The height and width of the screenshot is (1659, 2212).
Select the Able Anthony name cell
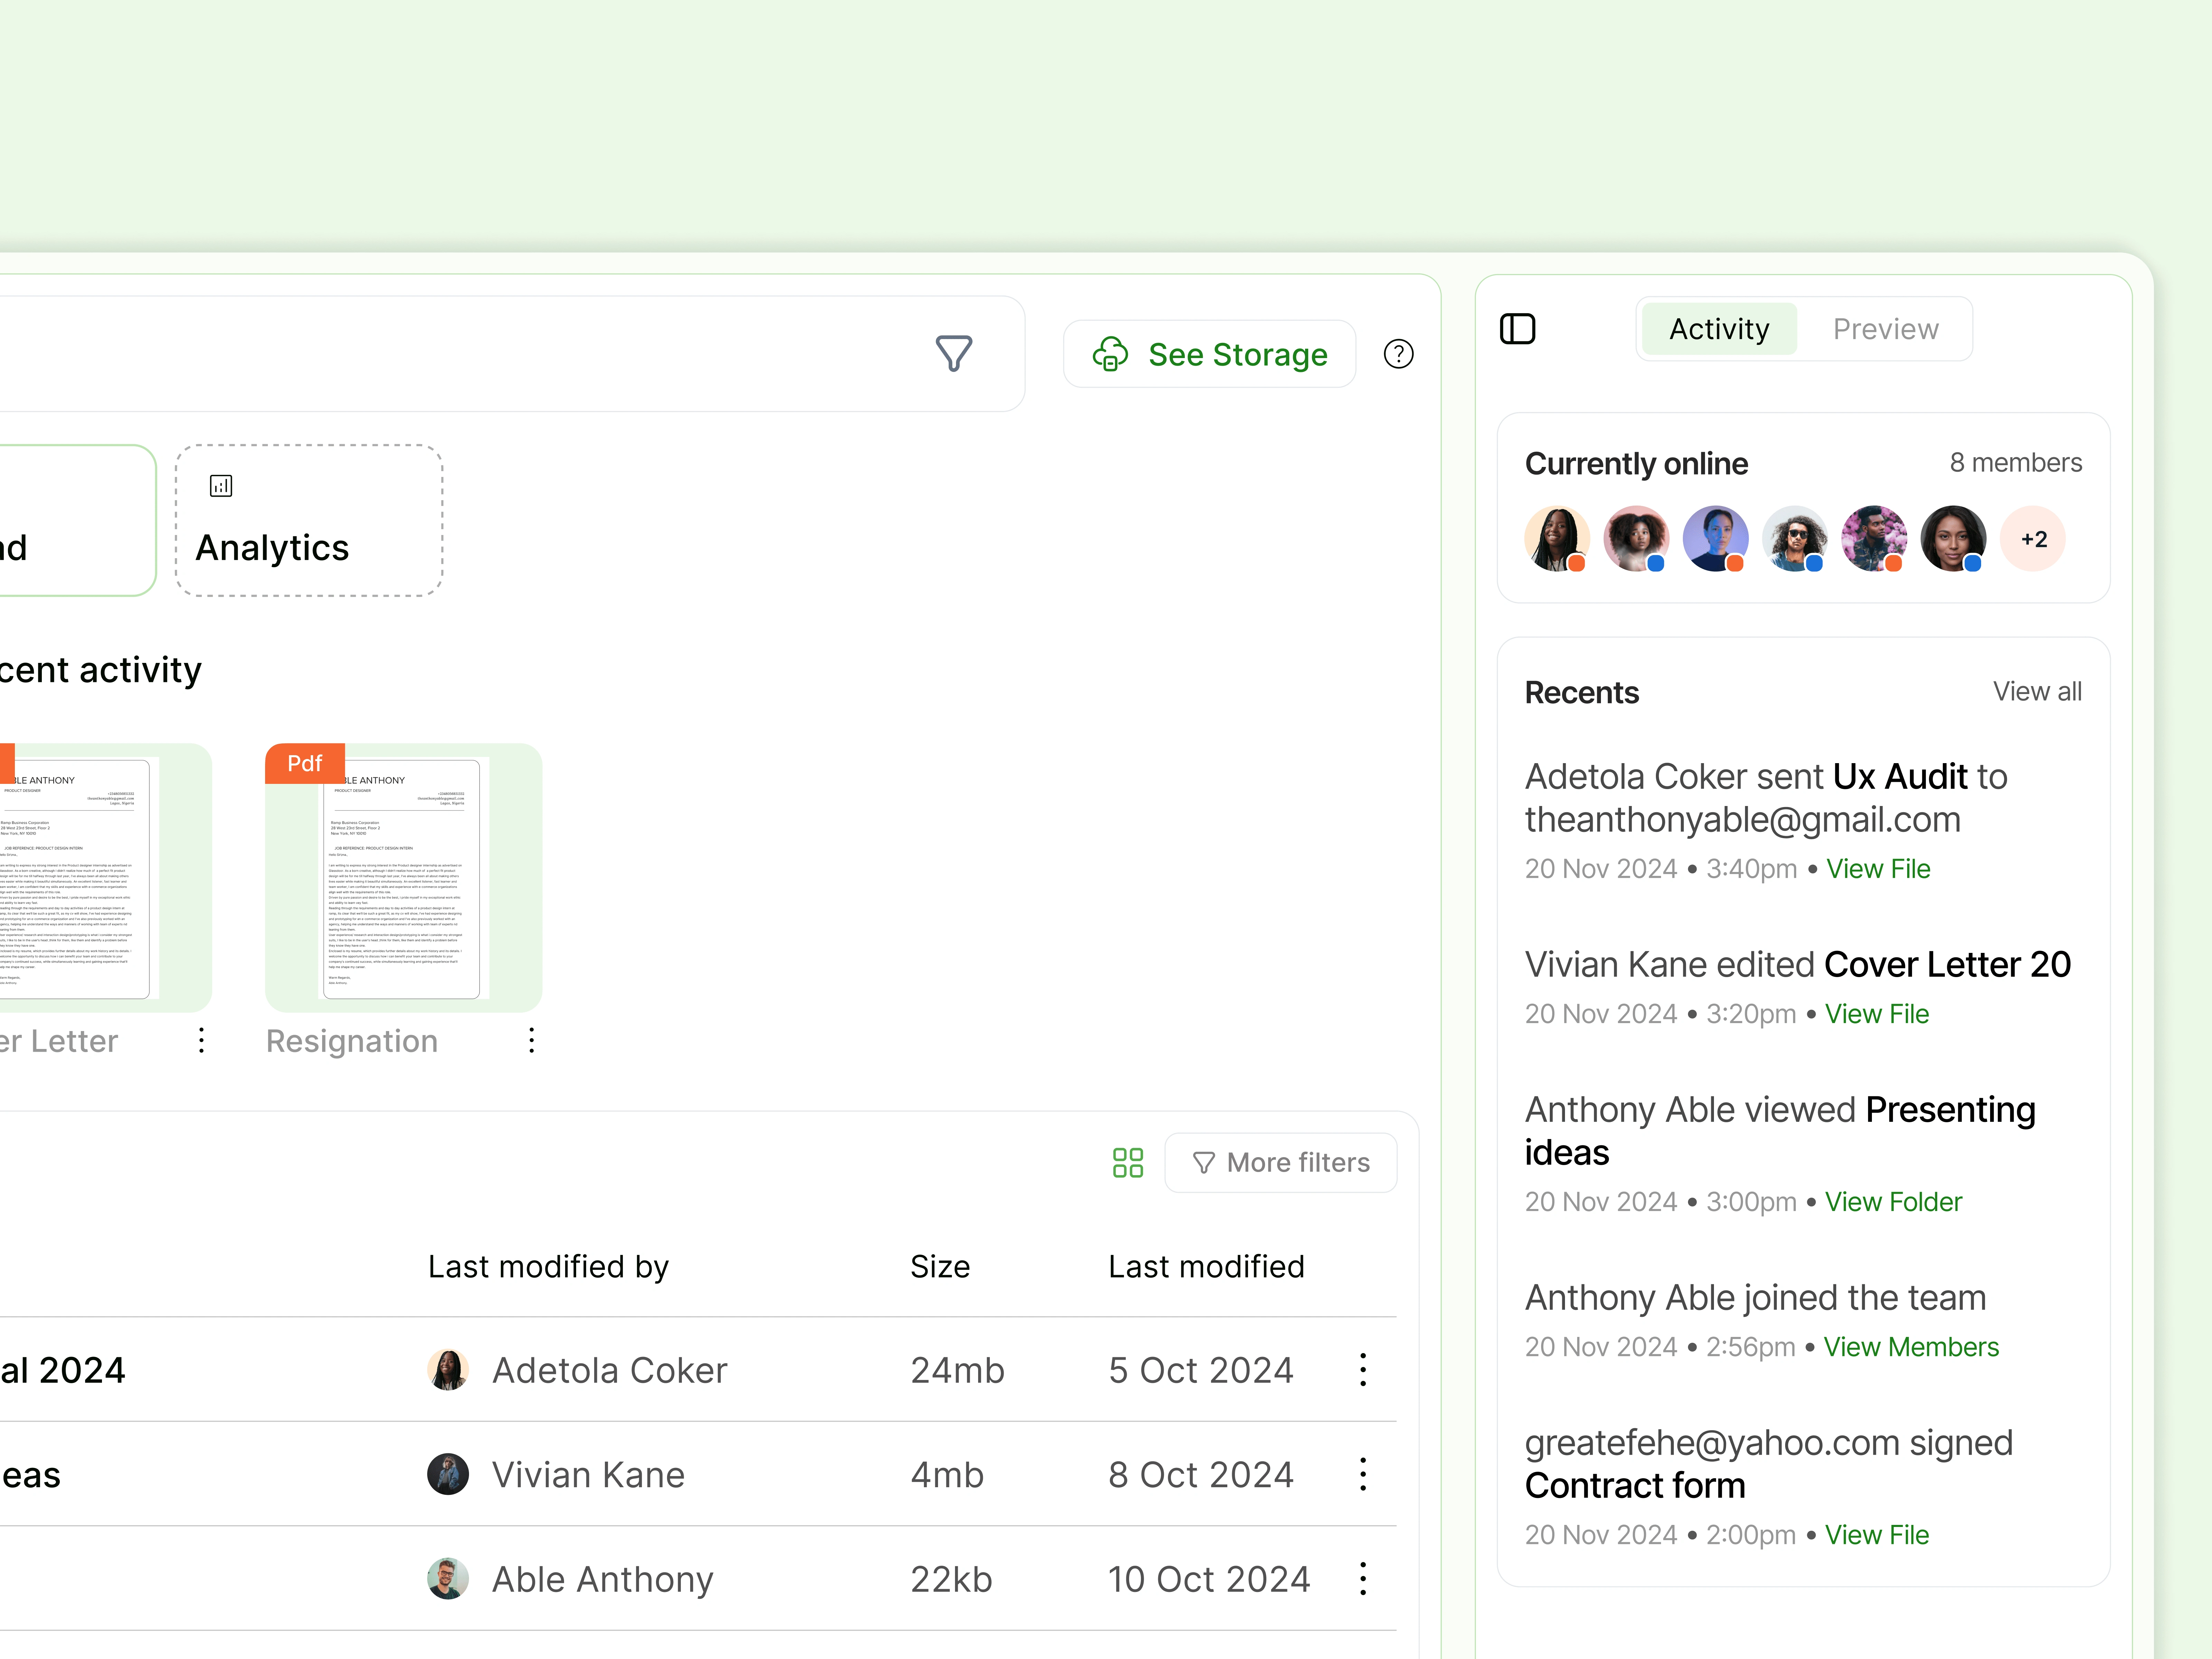(602, 1579)
